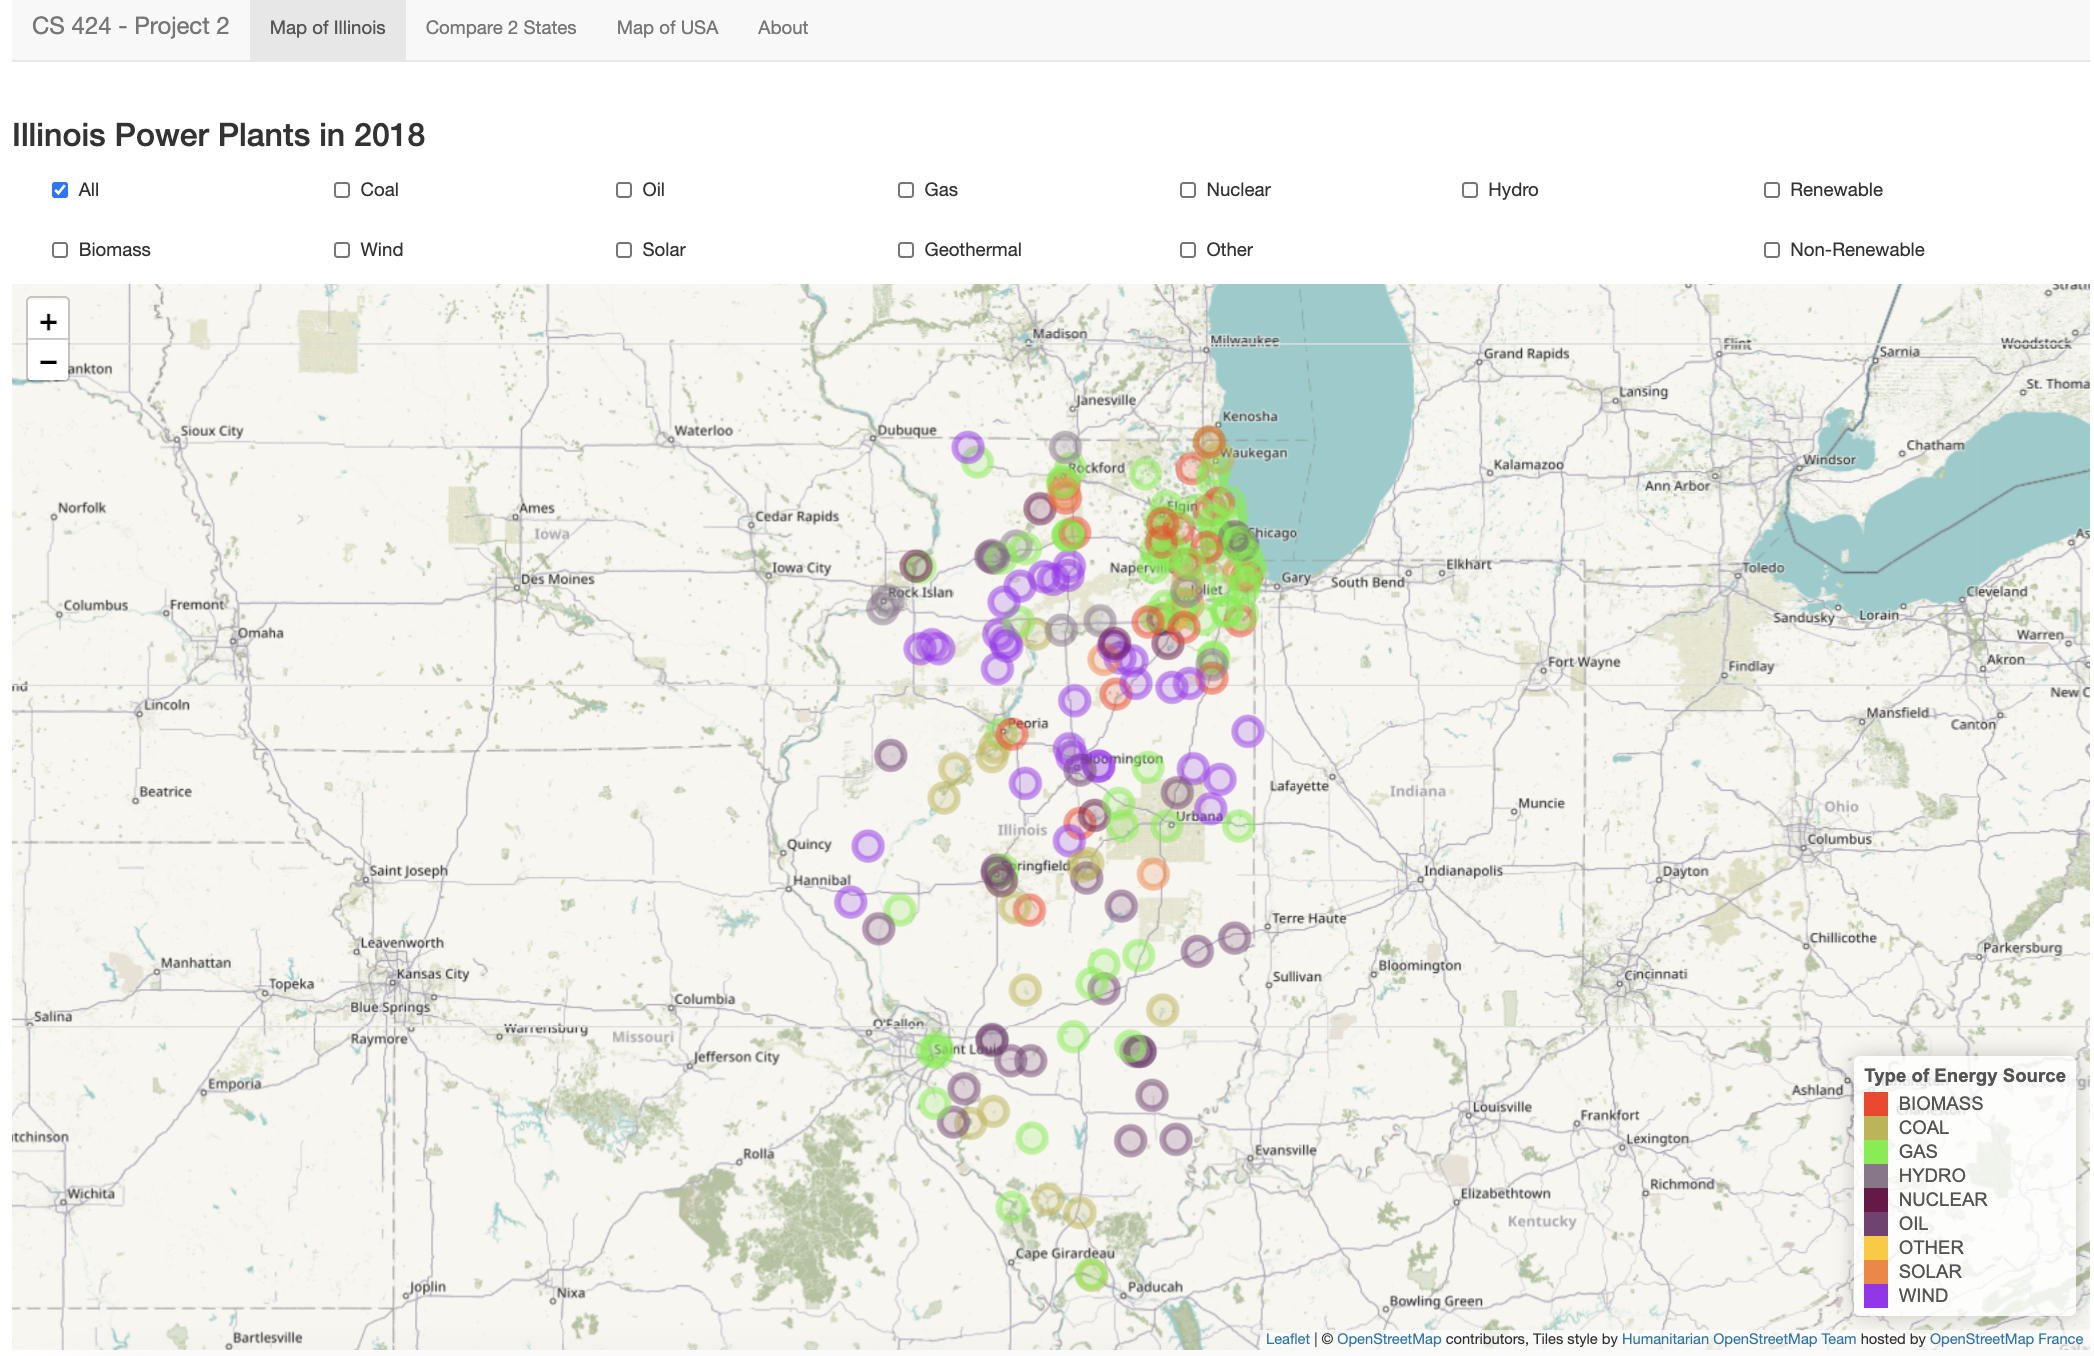The image size is (2094, 1356).
Task: Enable the Oil checkbox
Action: pos(624,190)
